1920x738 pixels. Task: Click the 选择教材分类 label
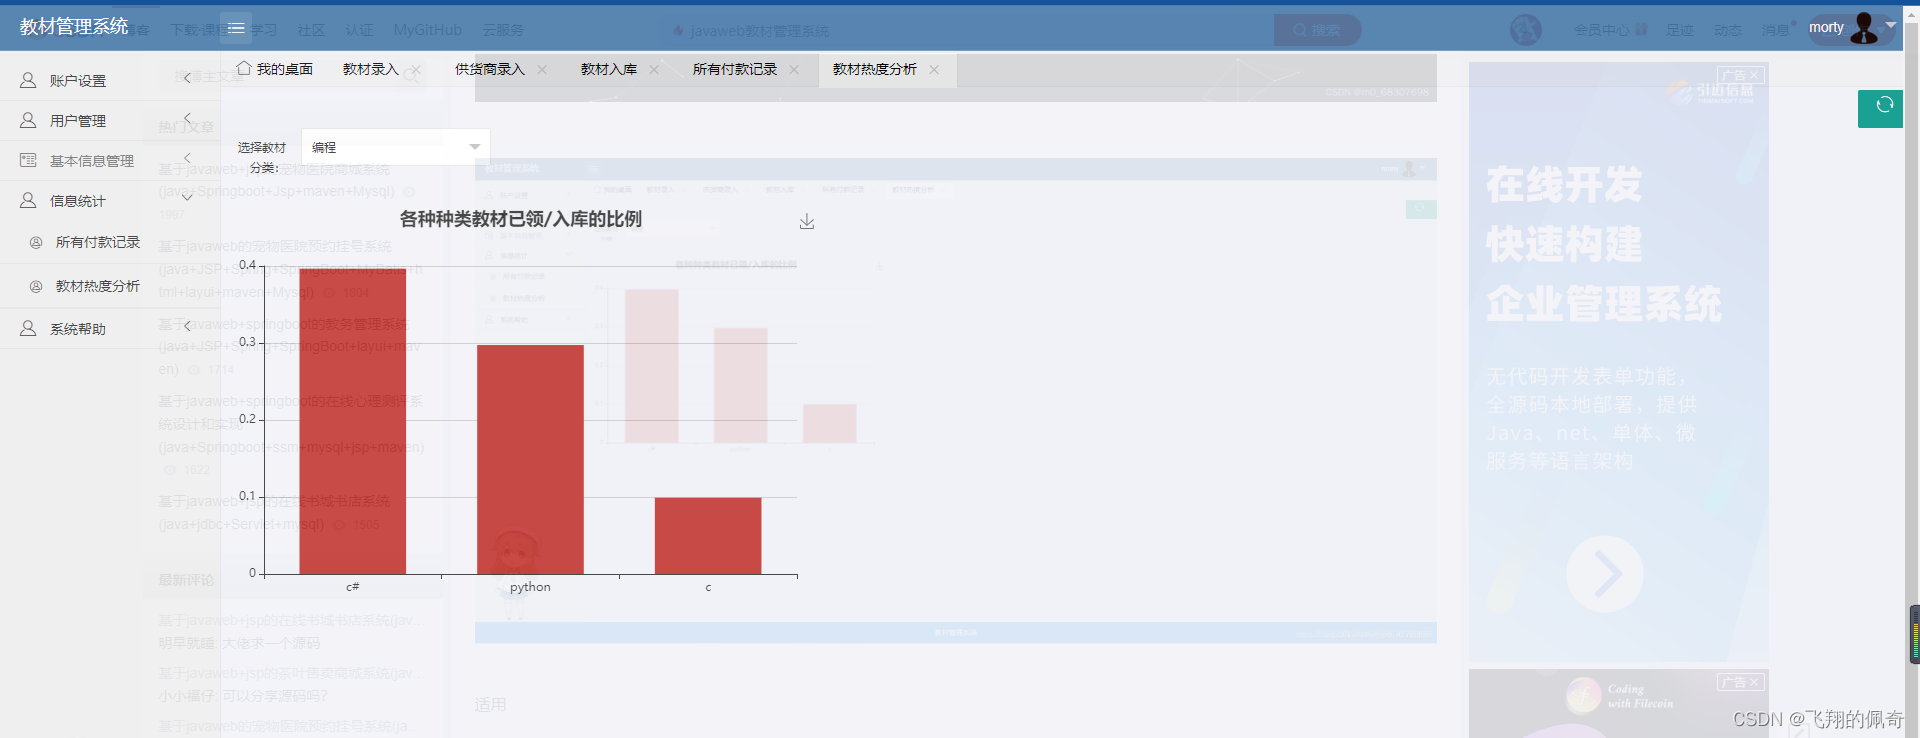point(262,157)
